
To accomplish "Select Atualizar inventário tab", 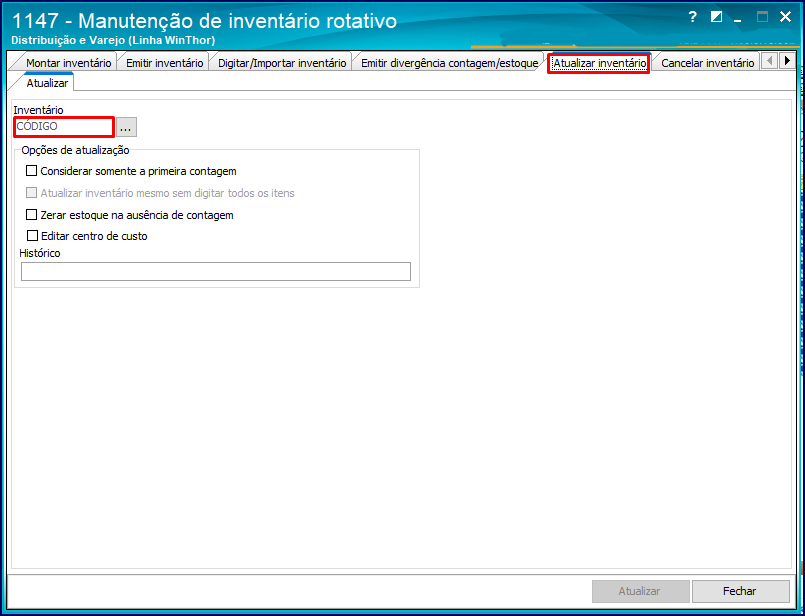I will [599, 63].
